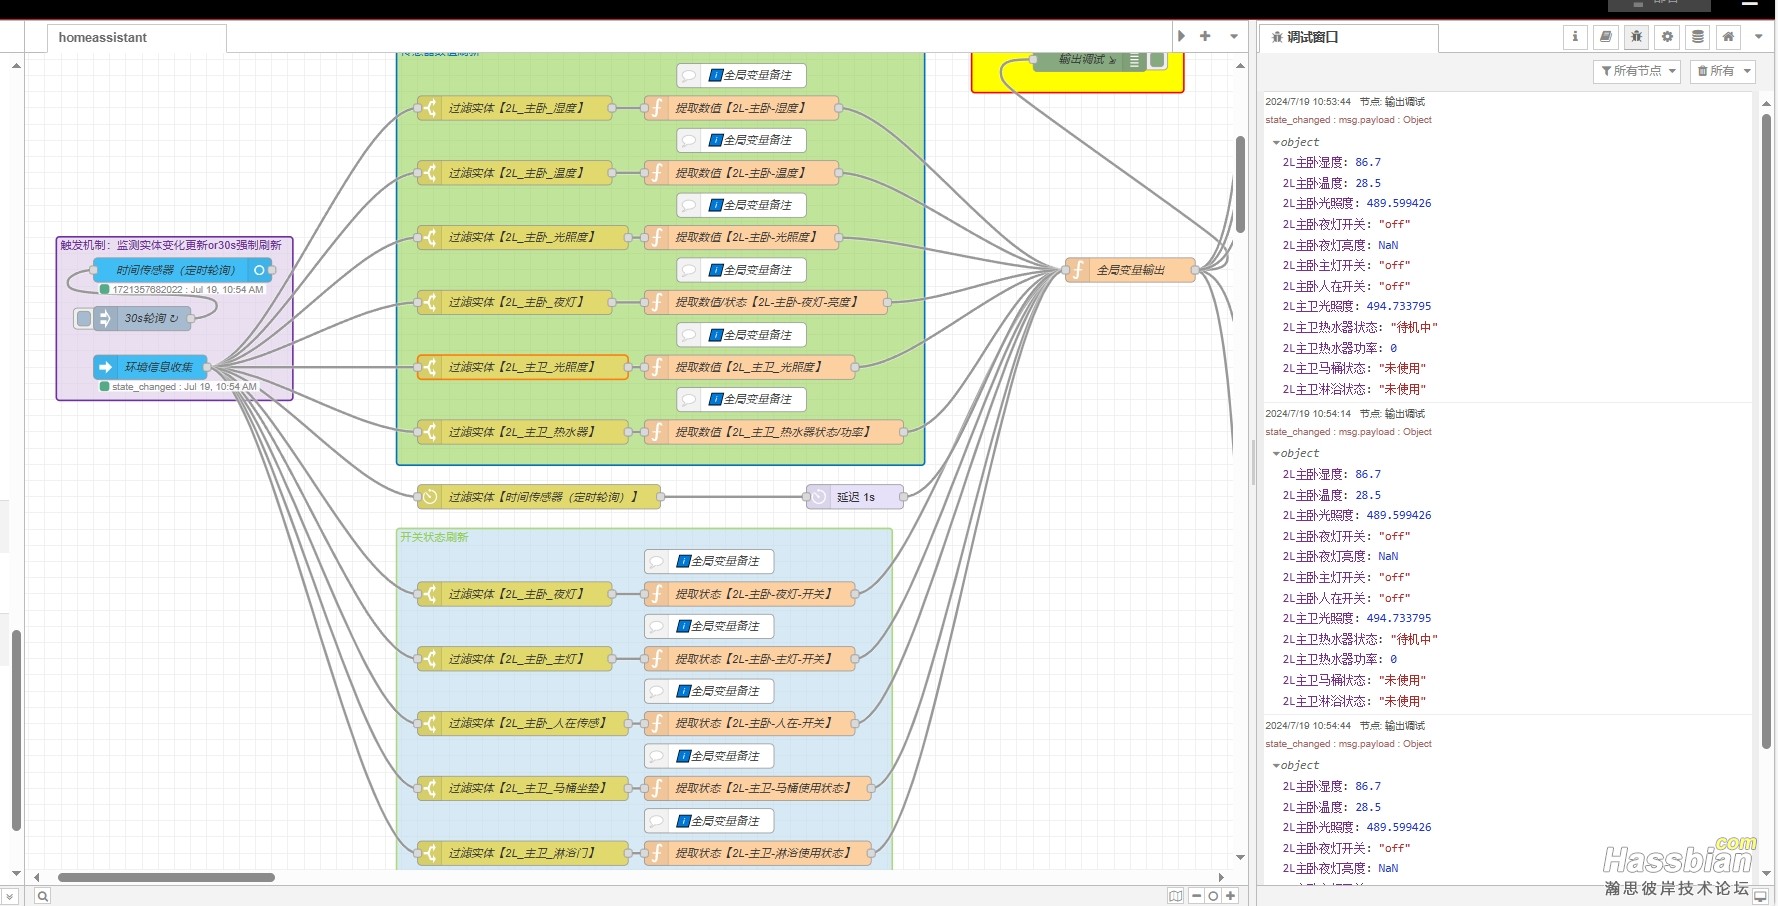Click the flow tabs scroll-right arrow

[x=1181, y=36]
